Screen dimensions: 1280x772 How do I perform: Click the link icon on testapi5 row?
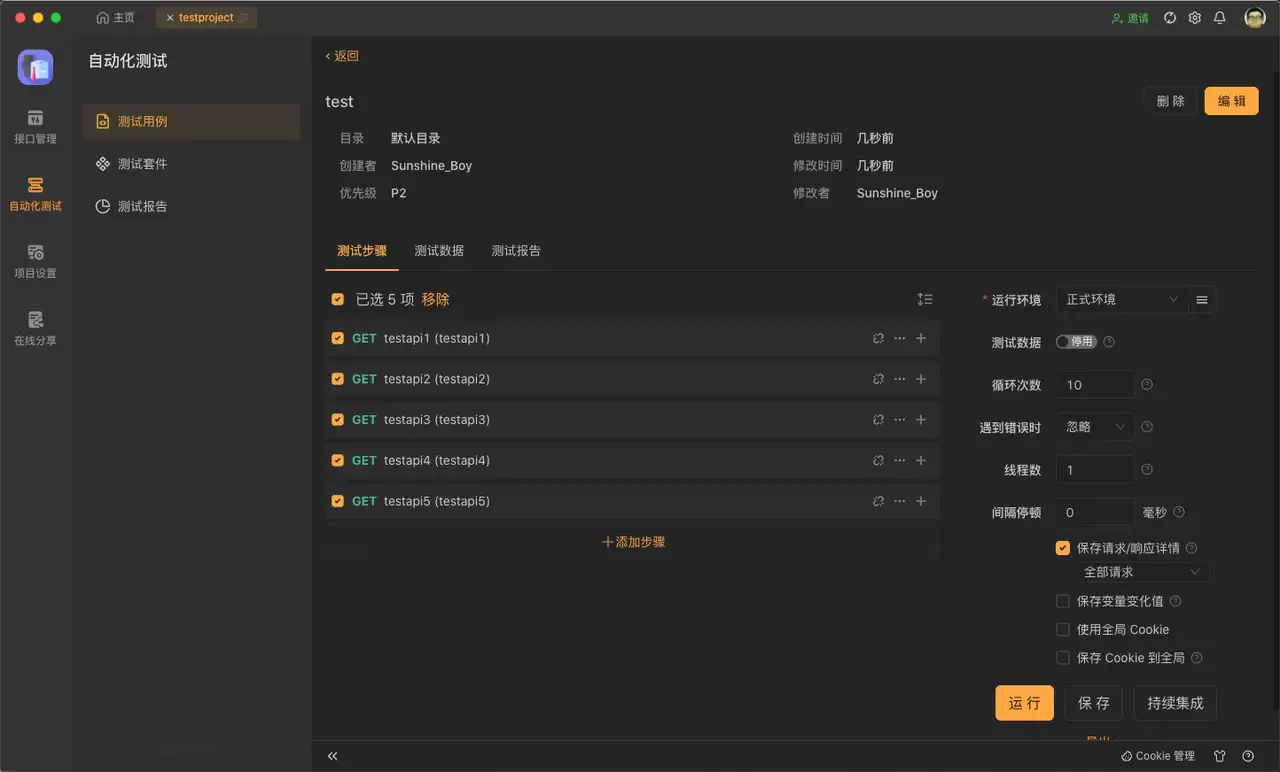pyautogui.click(x=878, y=501)
